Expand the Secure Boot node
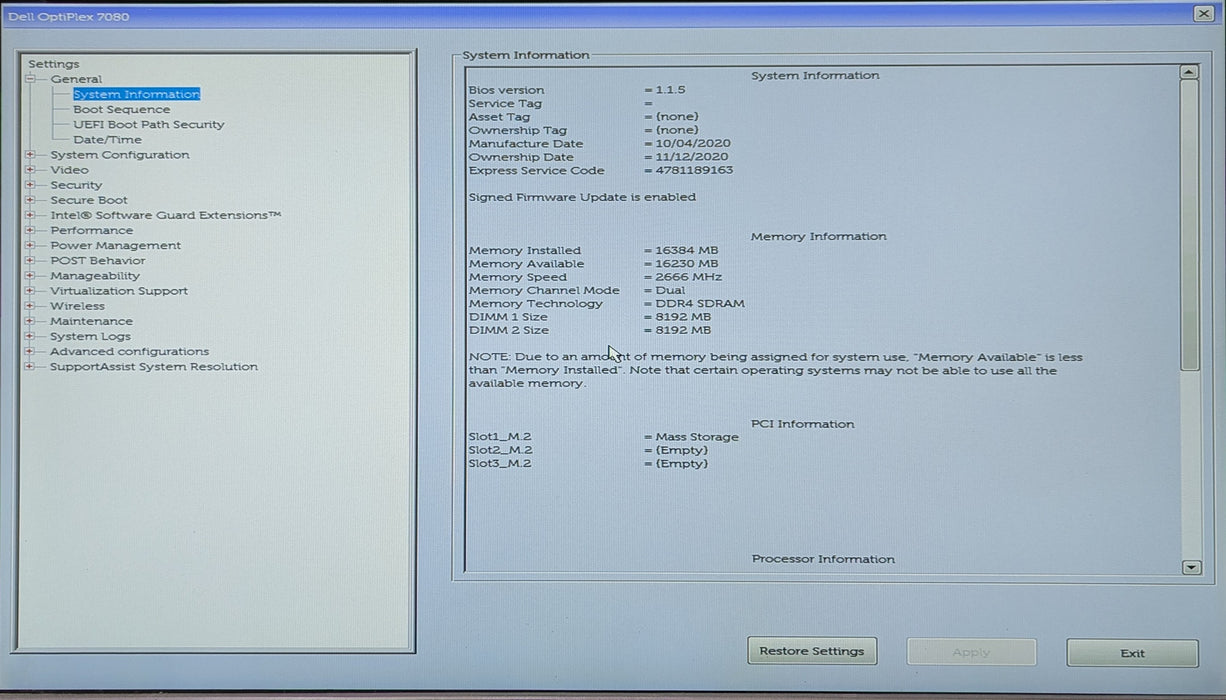 [x=30, y=200]
